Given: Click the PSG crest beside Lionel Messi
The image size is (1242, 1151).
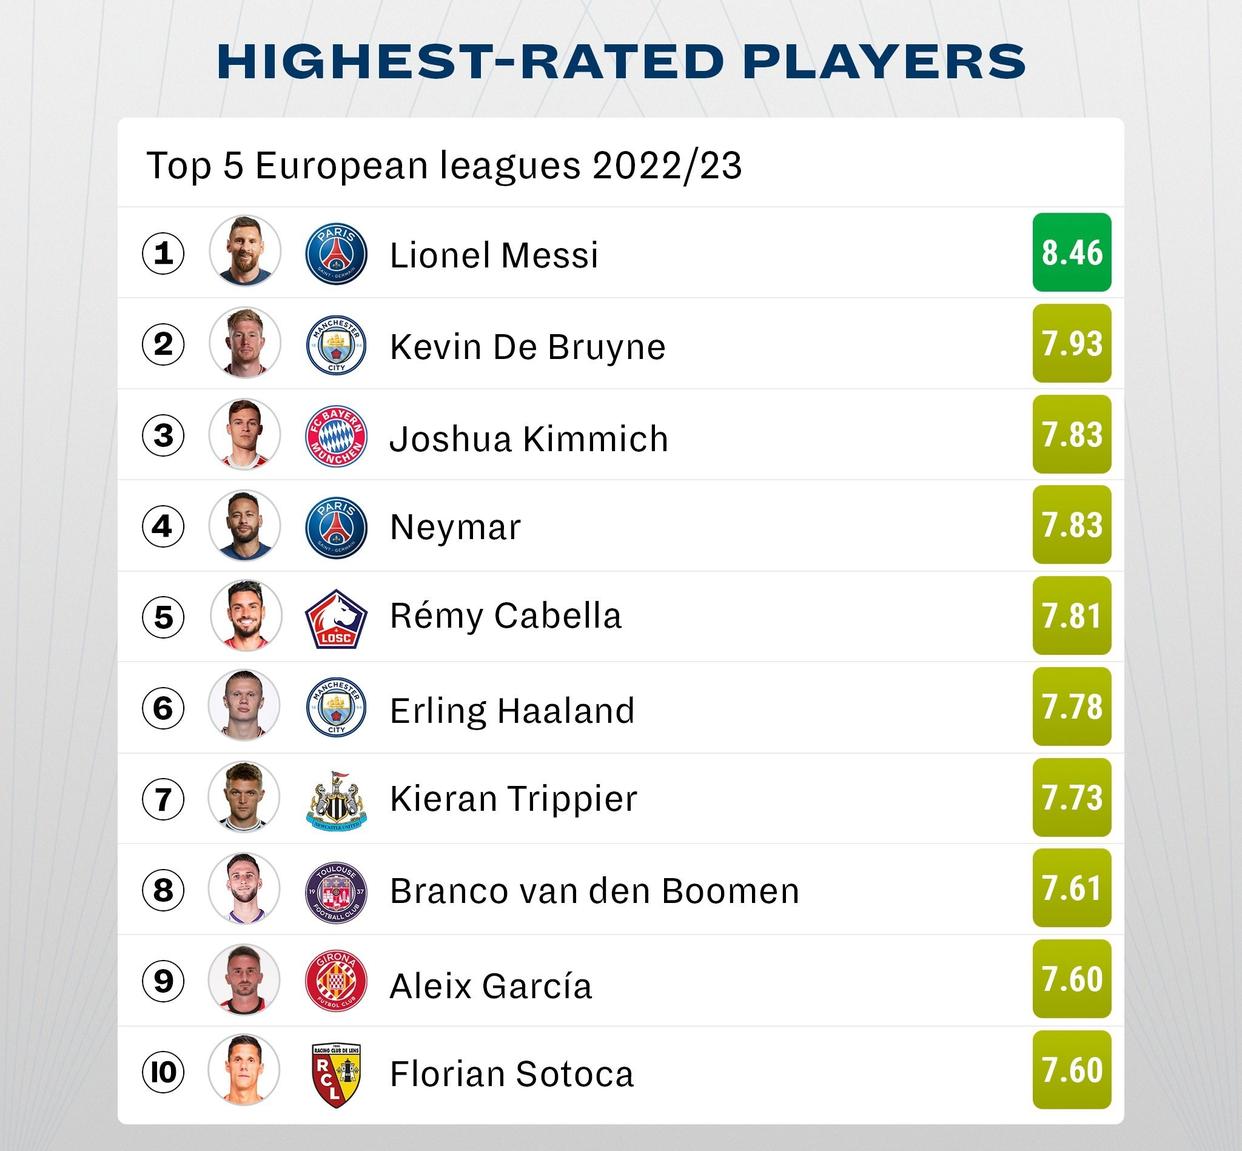Looking at the screenshot, I should [x=336, y=253].
